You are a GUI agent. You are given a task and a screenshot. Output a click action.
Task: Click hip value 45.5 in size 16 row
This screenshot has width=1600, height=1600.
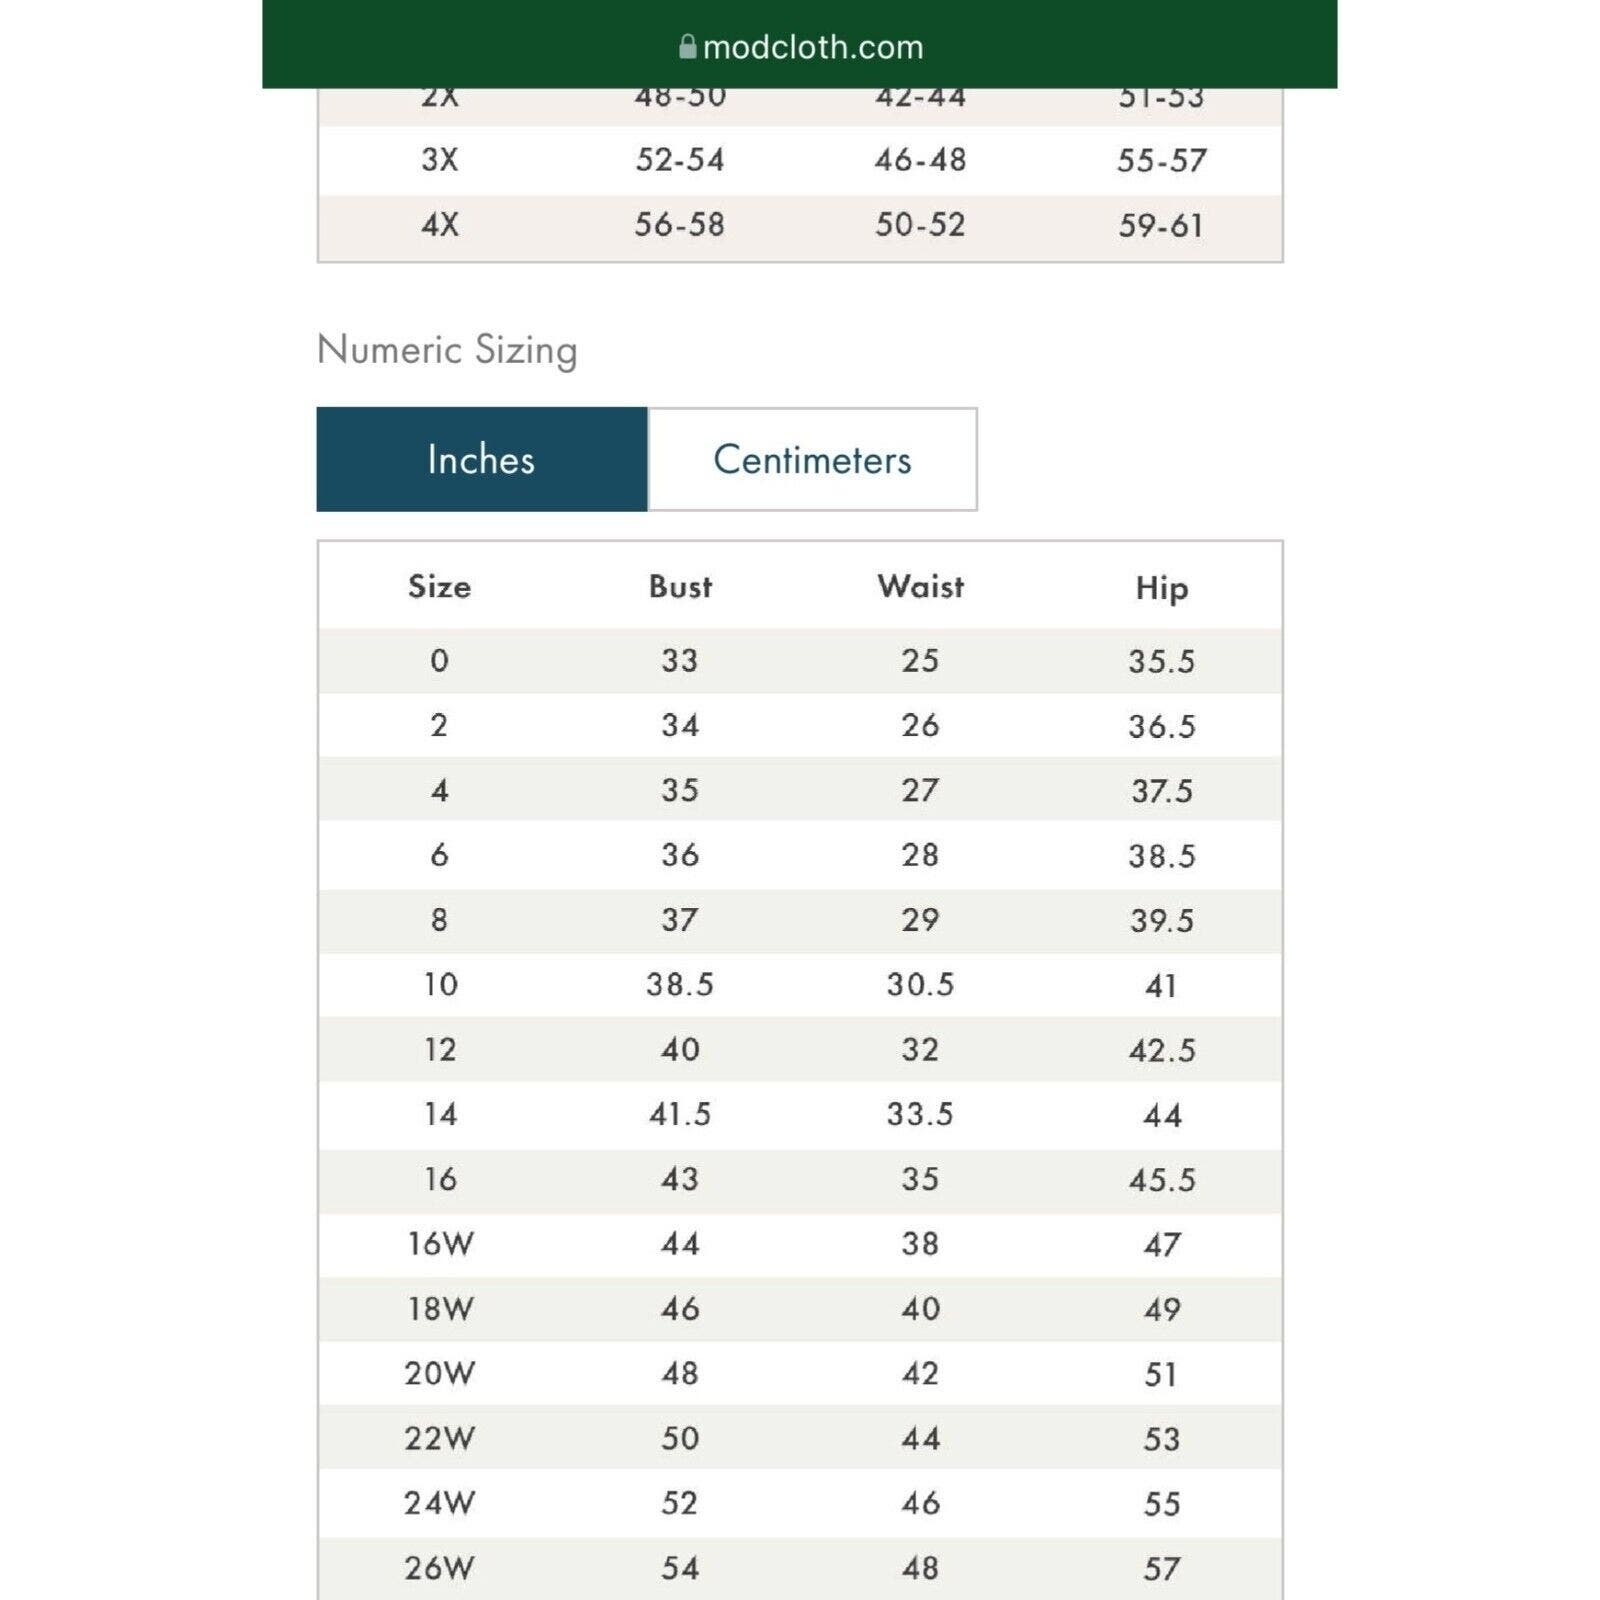1162,1179
